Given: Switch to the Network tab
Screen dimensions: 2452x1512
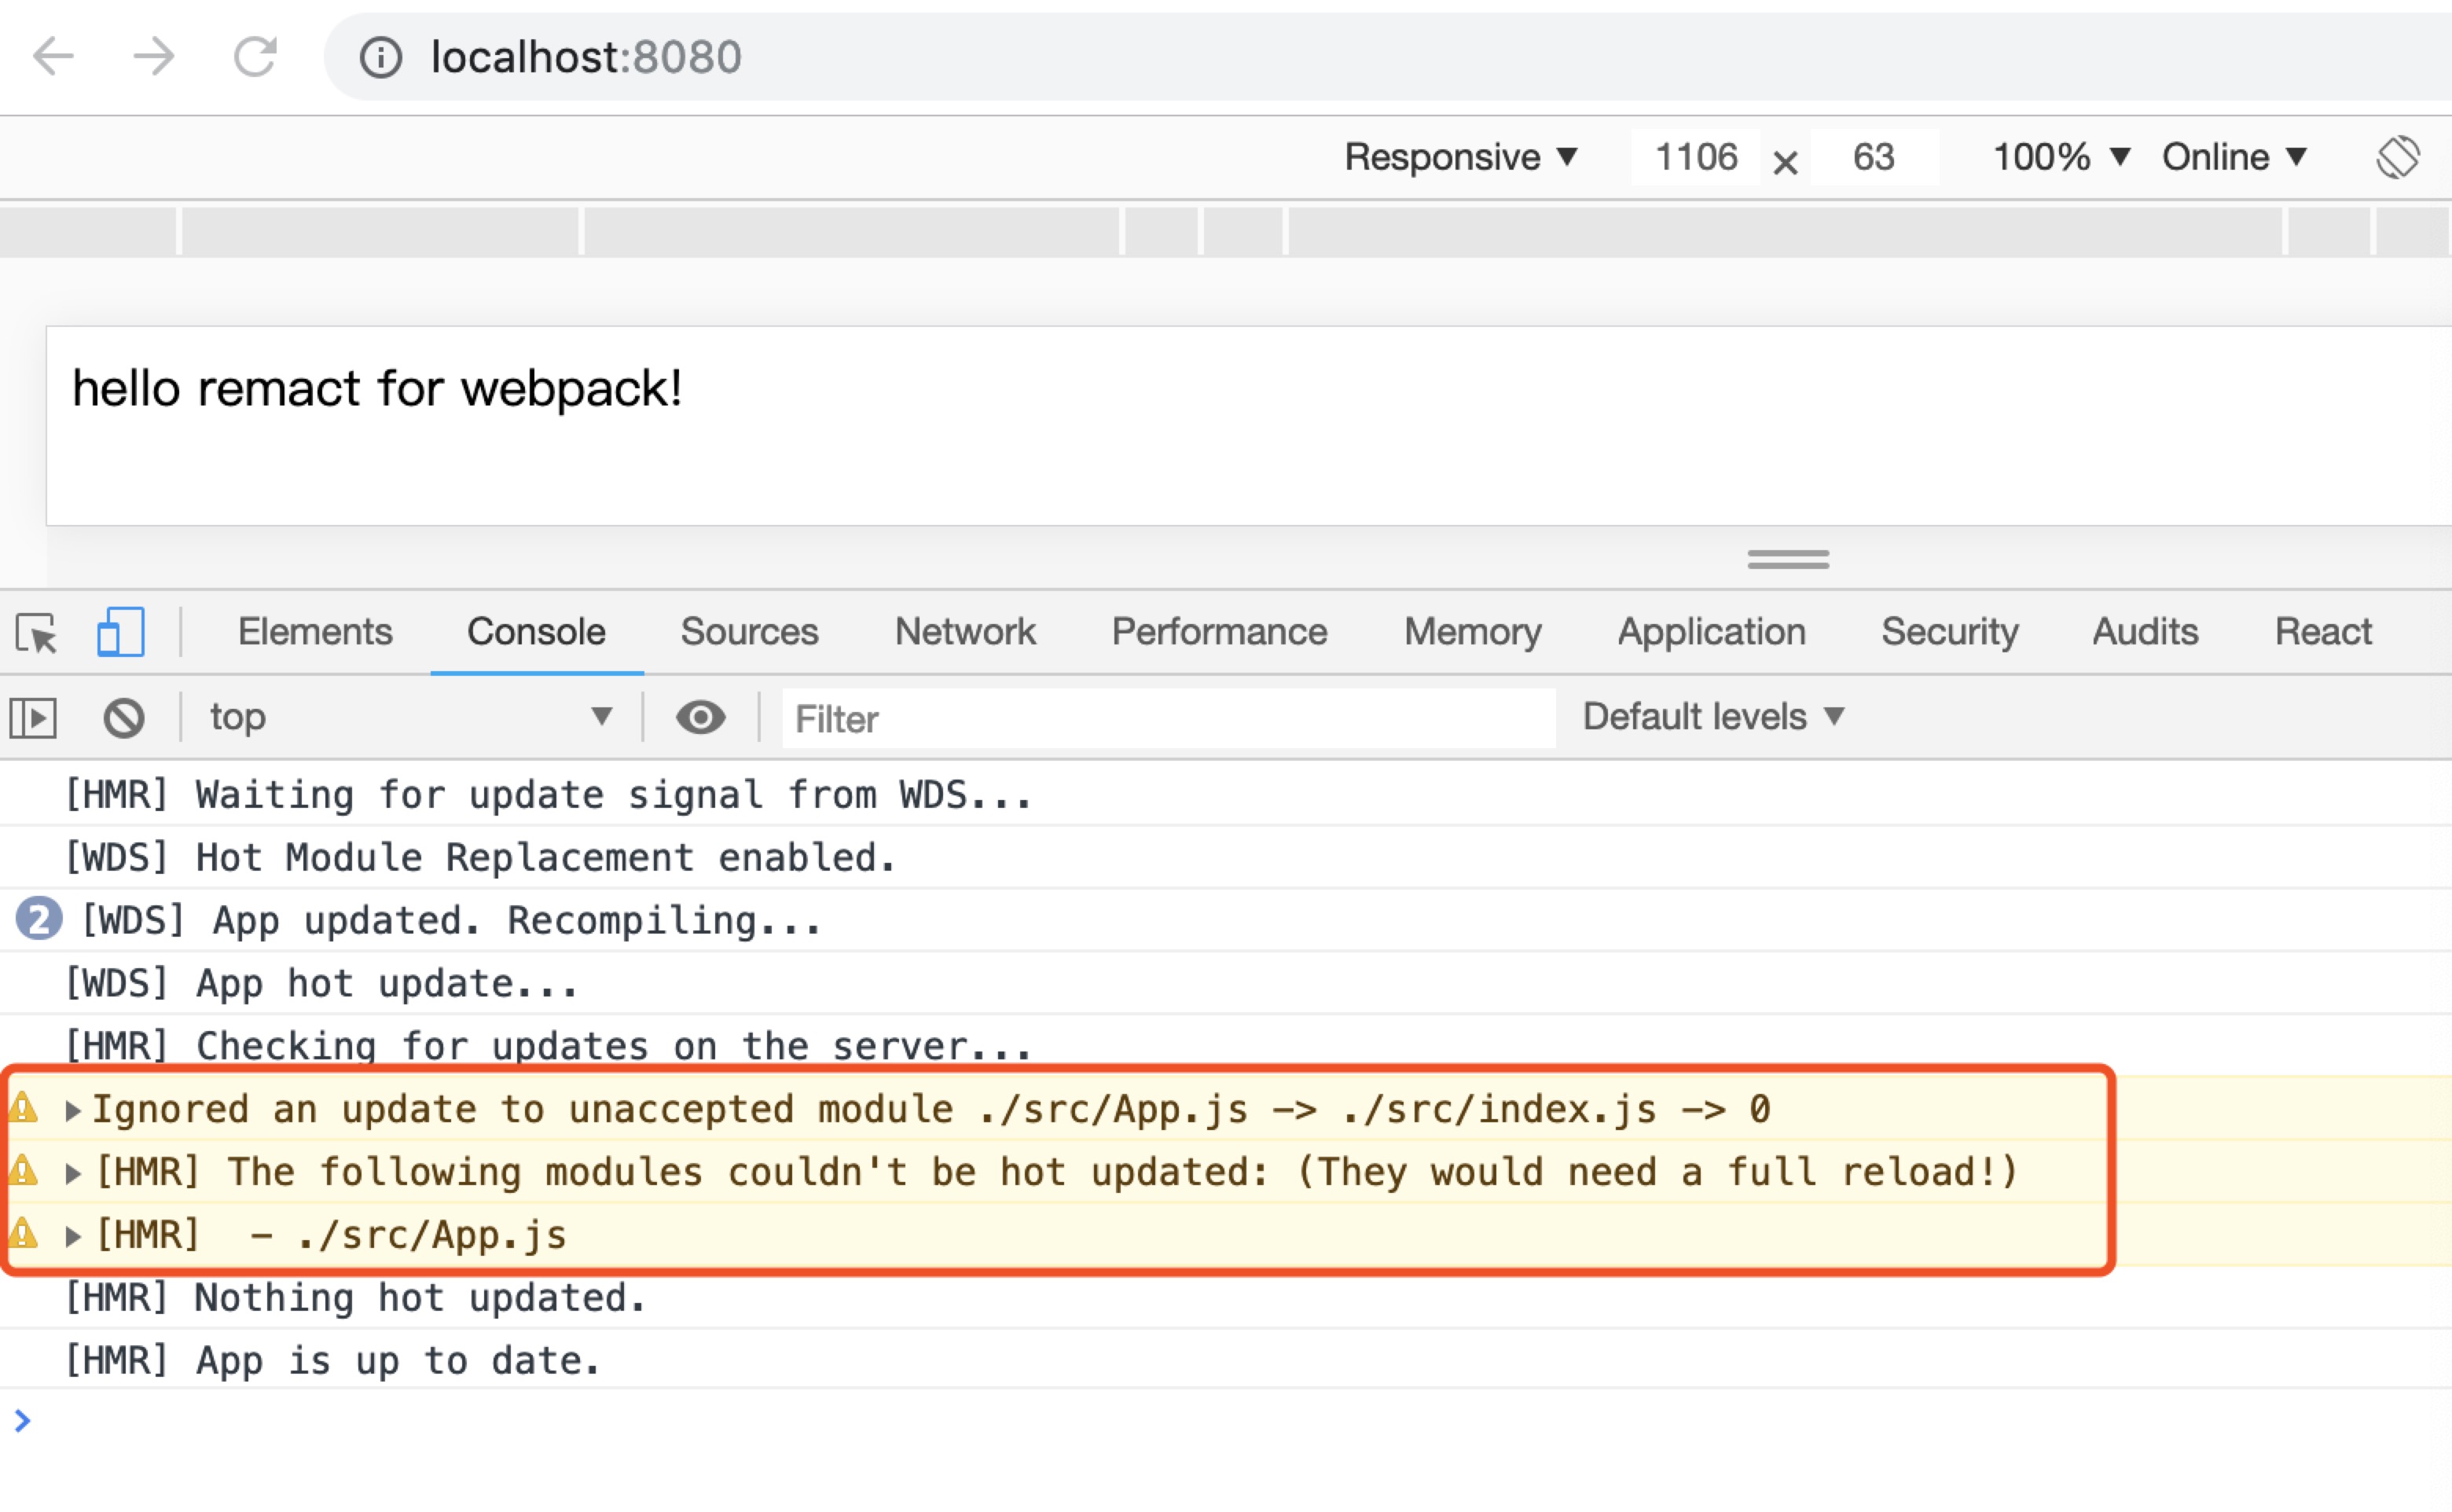Looking at the screenshot, I should (965, 632).
